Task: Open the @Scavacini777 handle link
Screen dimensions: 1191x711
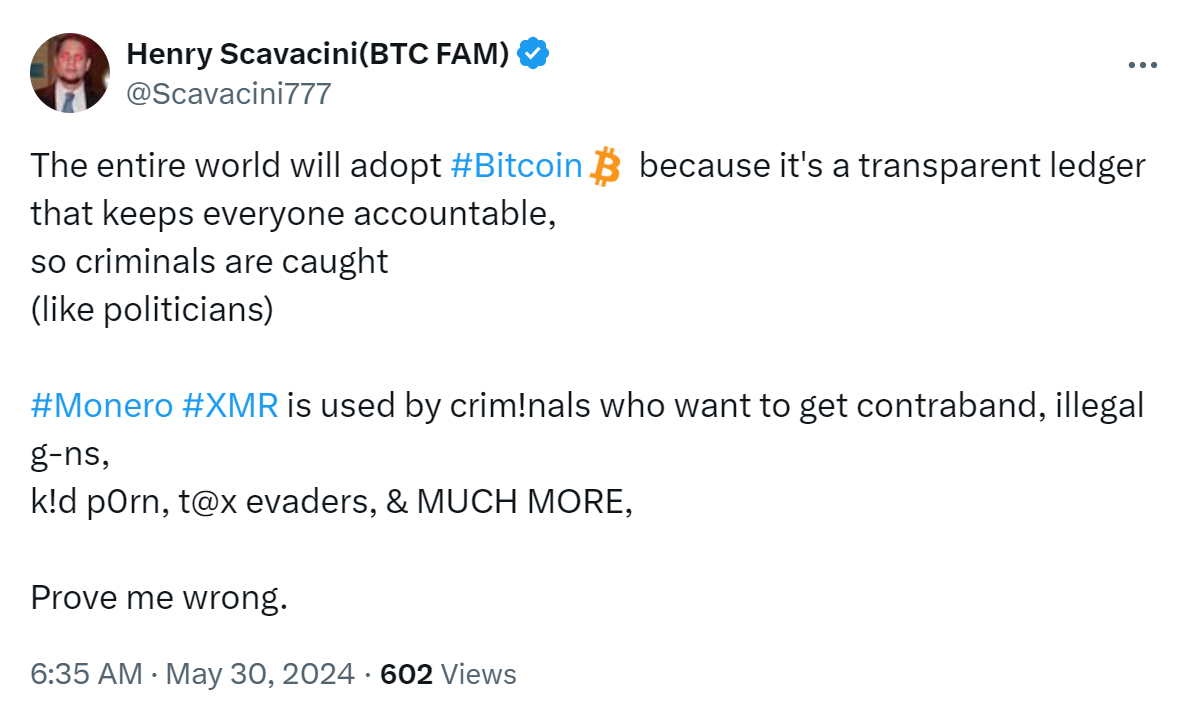Action: (x=228, y=94)
